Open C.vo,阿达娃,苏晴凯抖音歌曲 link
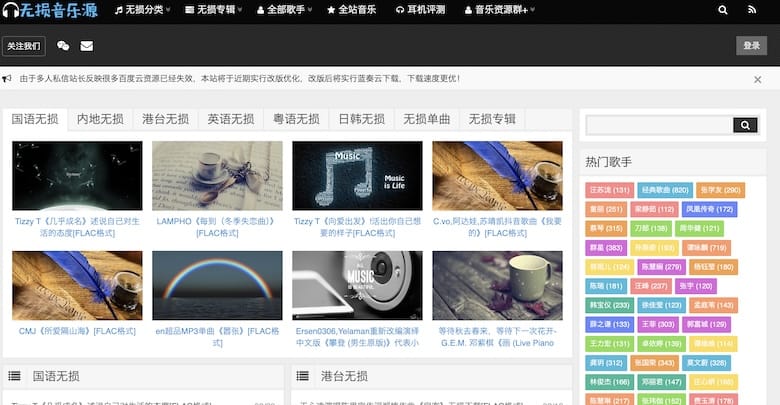This screenshot has height=405, width=780. [497, 227]
